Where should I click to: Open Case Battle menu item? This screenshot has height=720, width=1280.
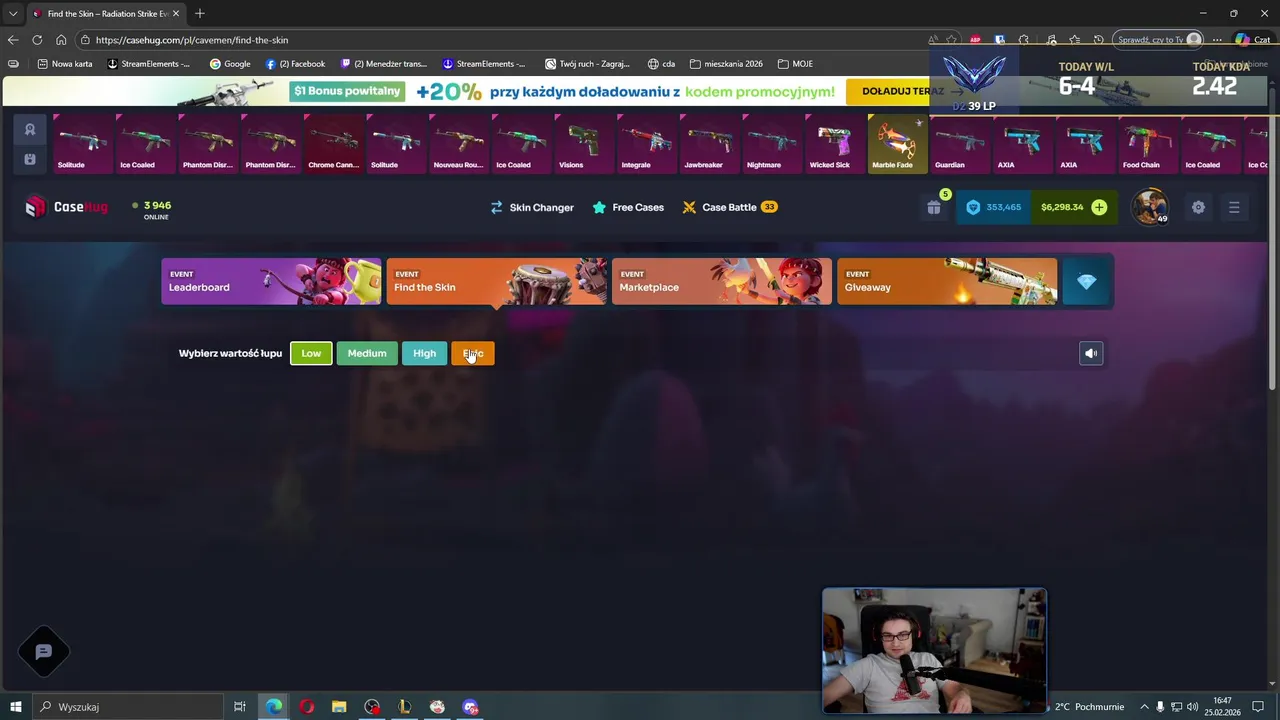click(730, 207)
